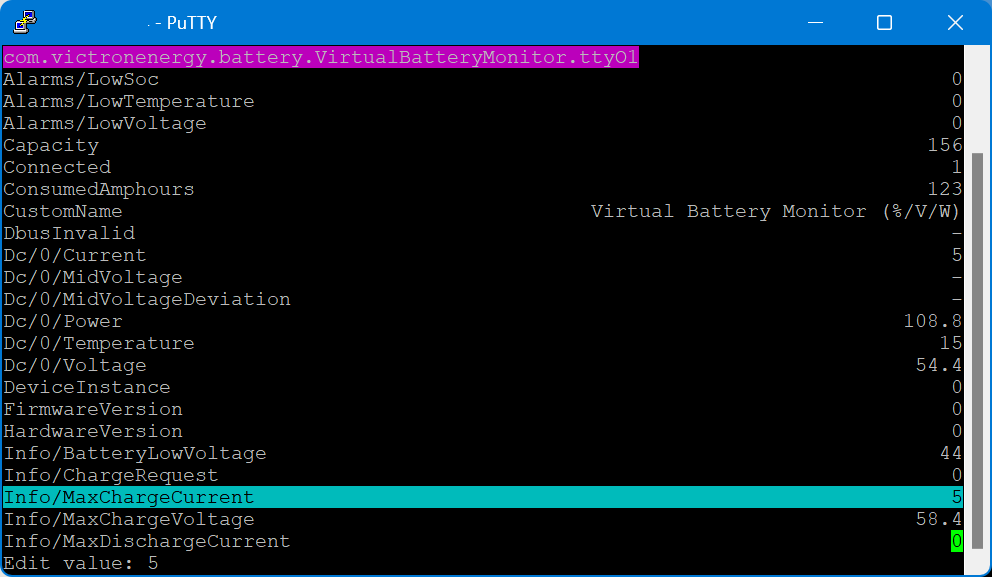Maximize the PuTTY window
The height and width of the screenshot is (577, 992).
point(884,22)
